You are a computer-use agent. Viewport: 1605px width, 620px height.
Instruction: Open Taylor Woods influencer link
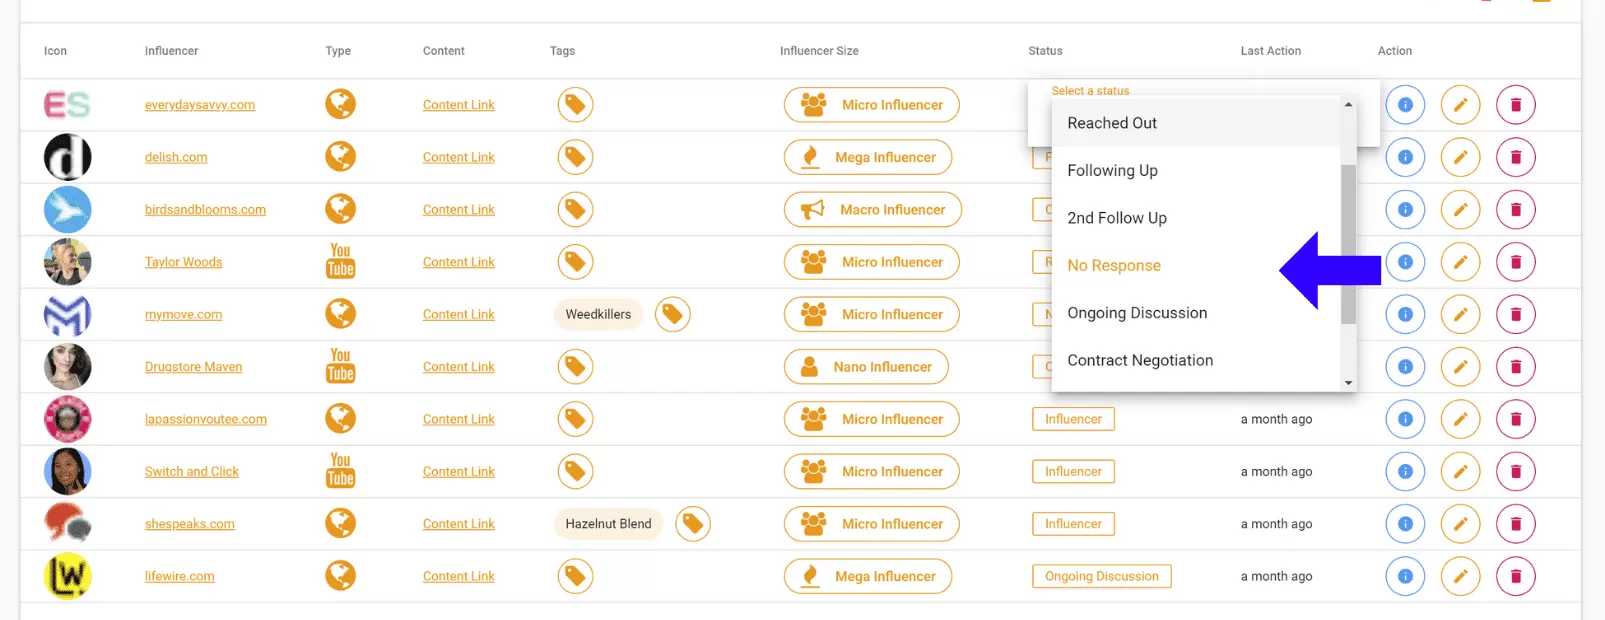point(183,262)
